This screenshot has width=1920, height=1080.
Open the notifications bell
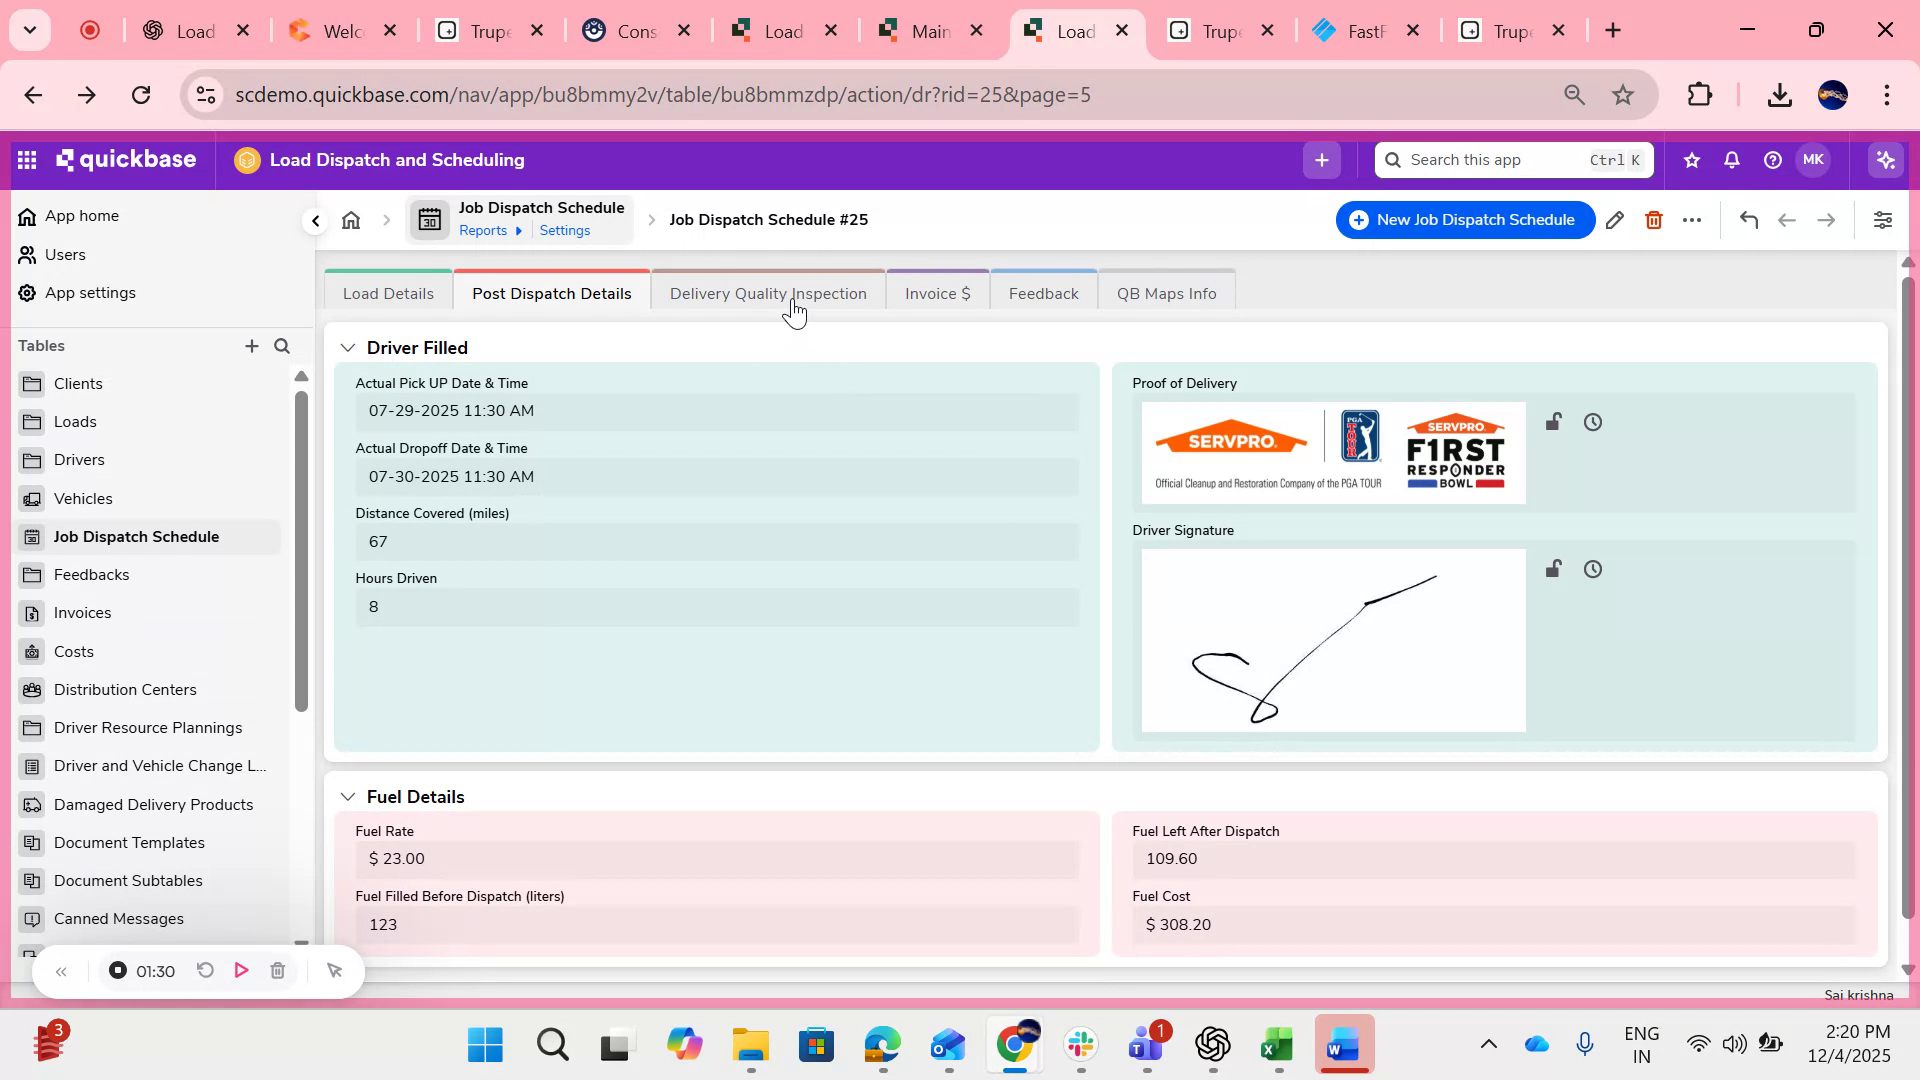click(x=1731, y=160)
